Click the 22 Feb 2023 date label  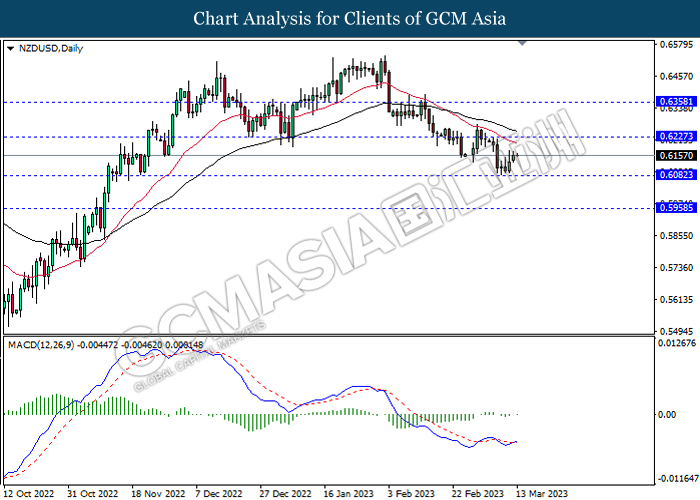point(477,494)
